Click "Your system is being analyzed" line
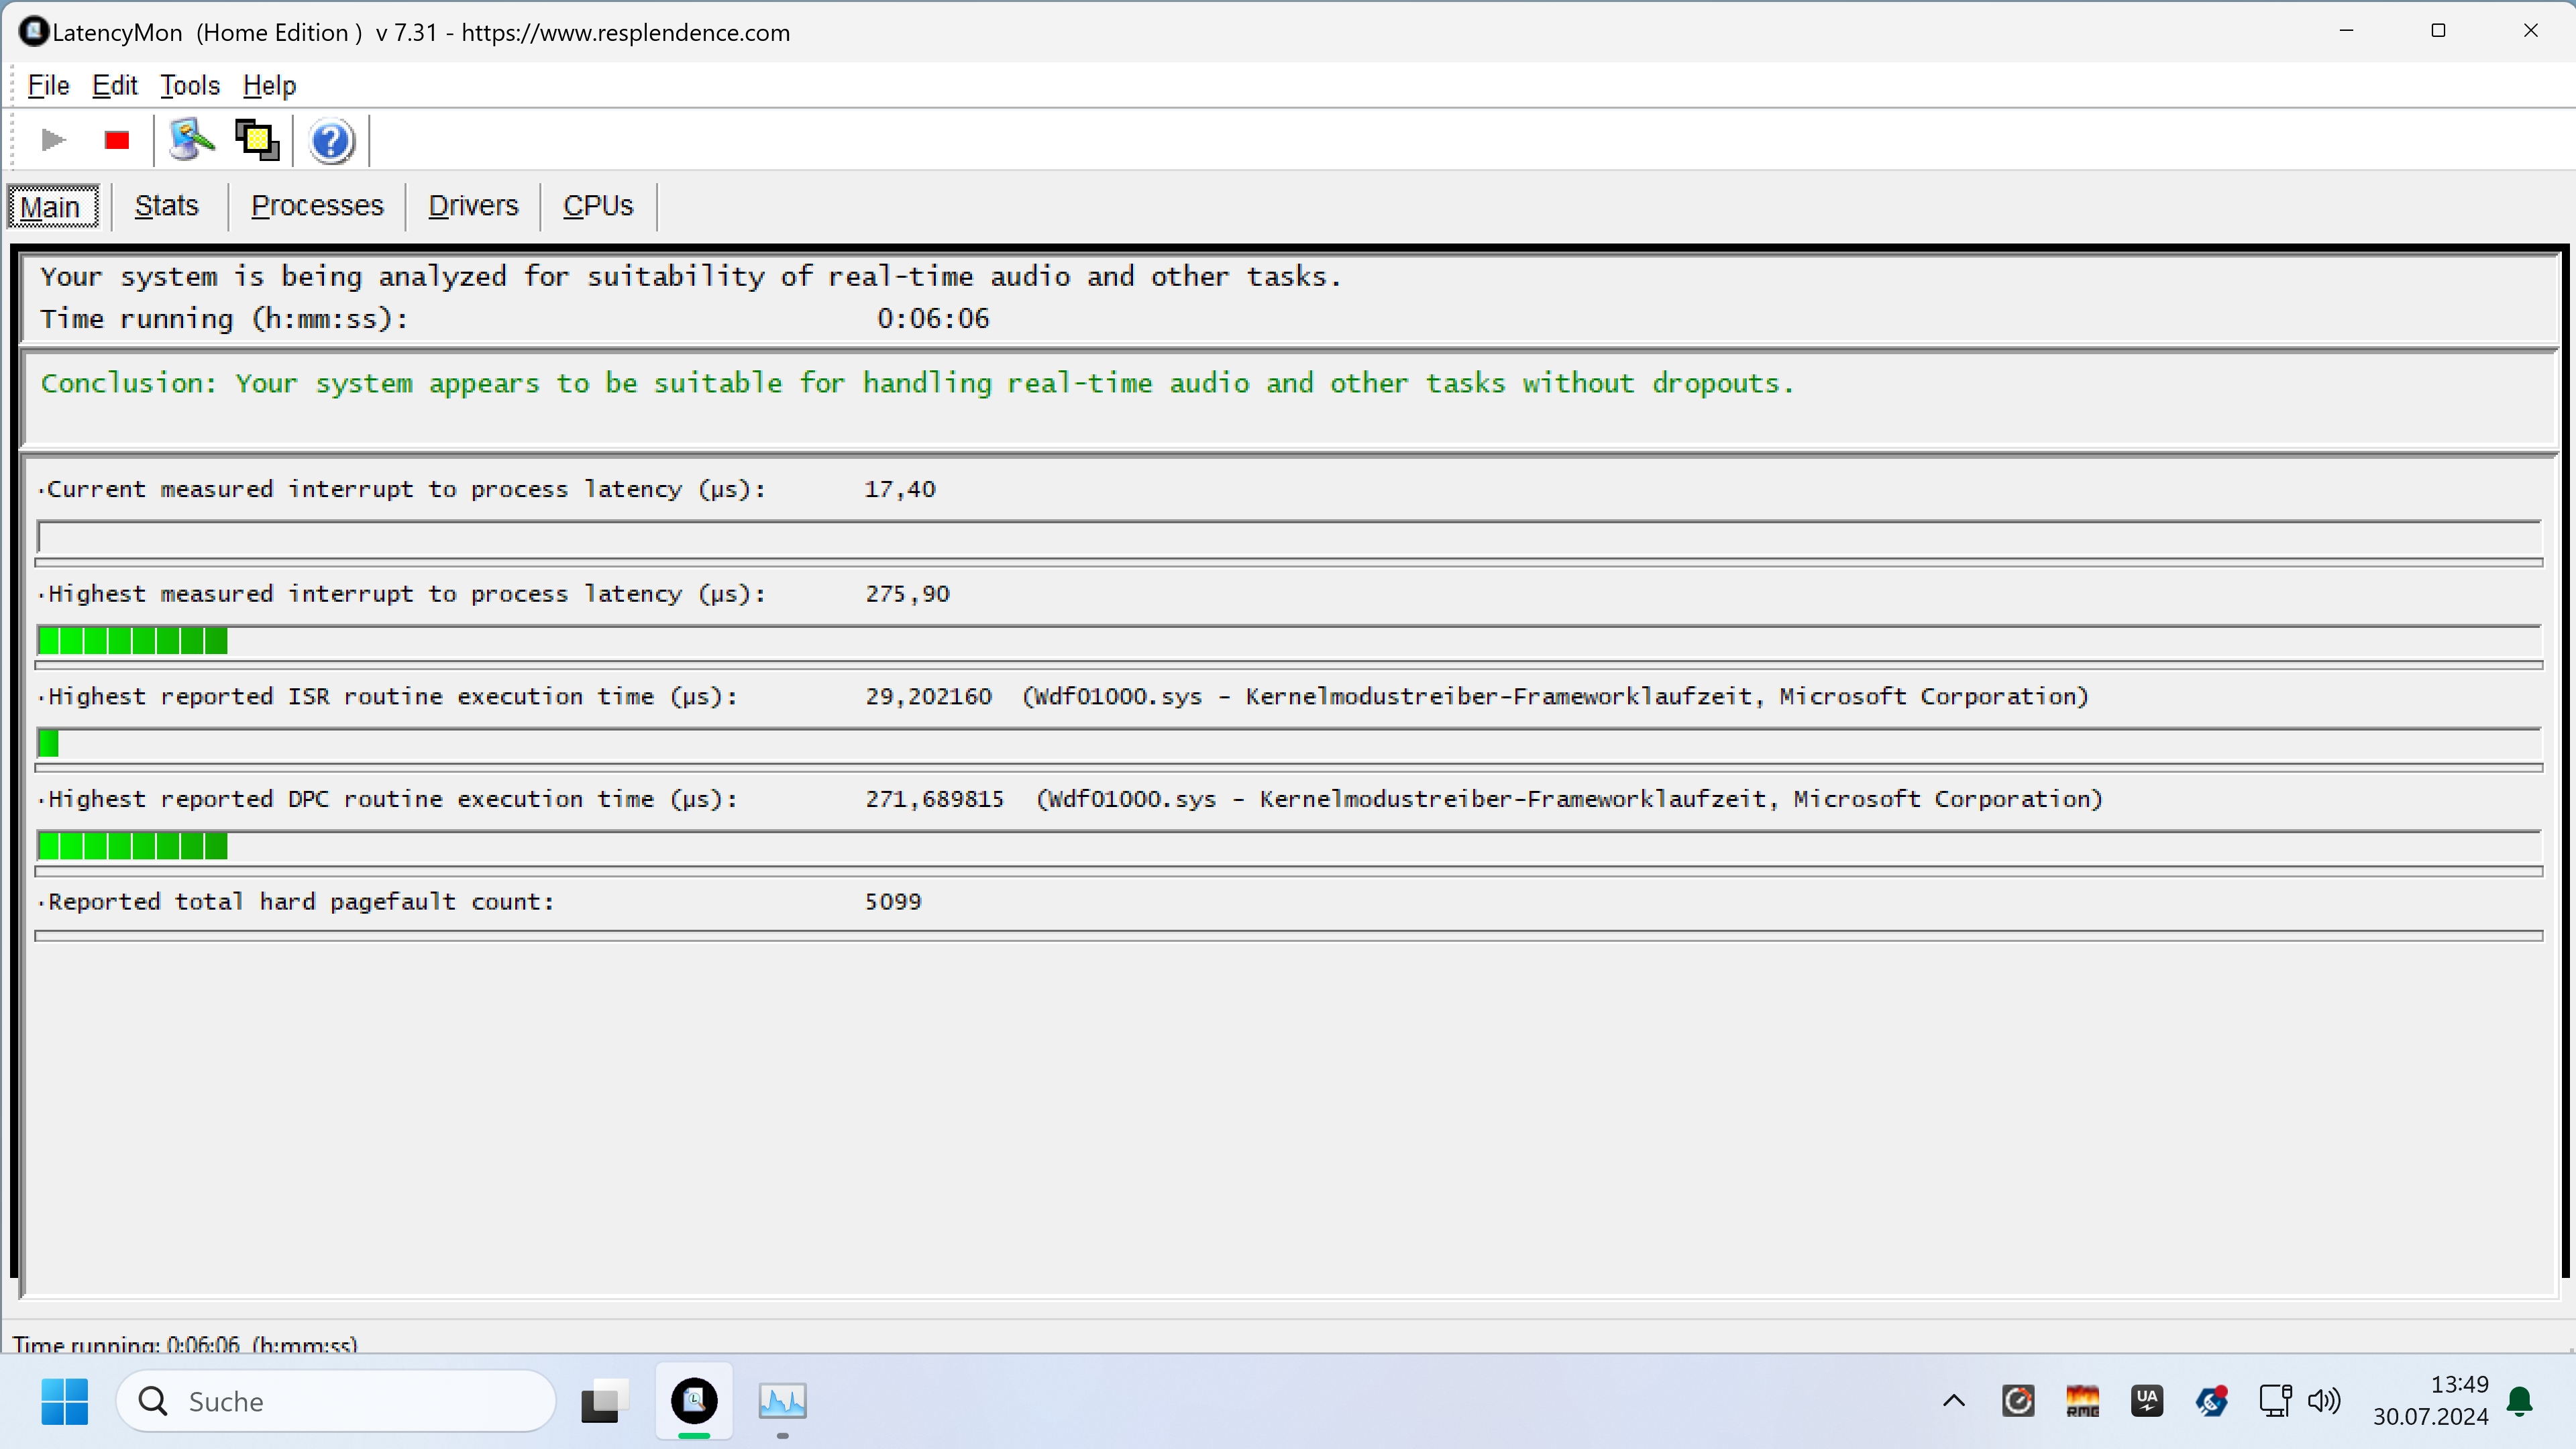This screenshot has width=2576, height=1449. [x=690, y=277]
